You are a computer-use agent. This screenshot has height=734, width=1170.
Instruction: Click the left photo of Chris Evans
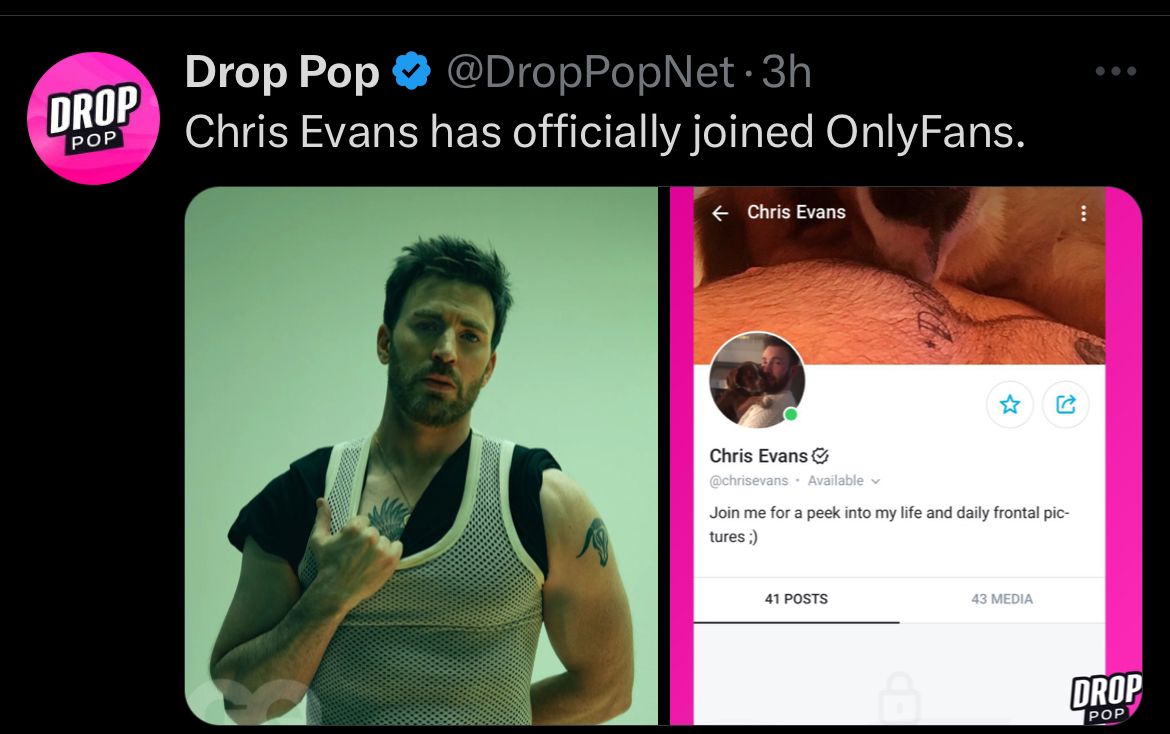click(x=421, y=455)
